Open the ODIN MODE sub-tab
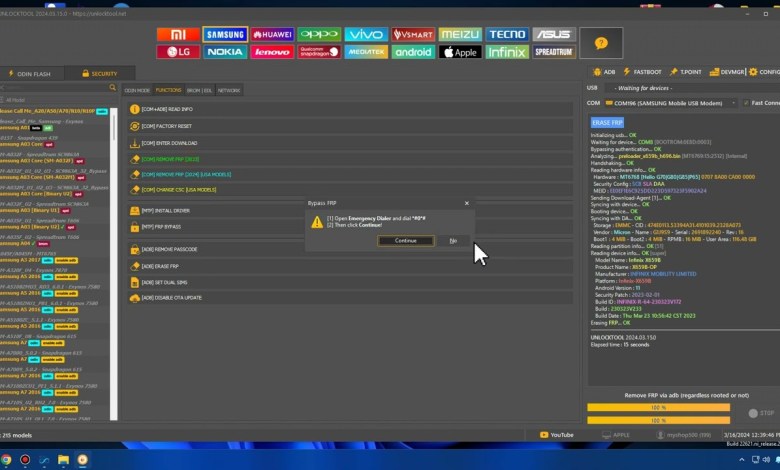 point(137,91)
